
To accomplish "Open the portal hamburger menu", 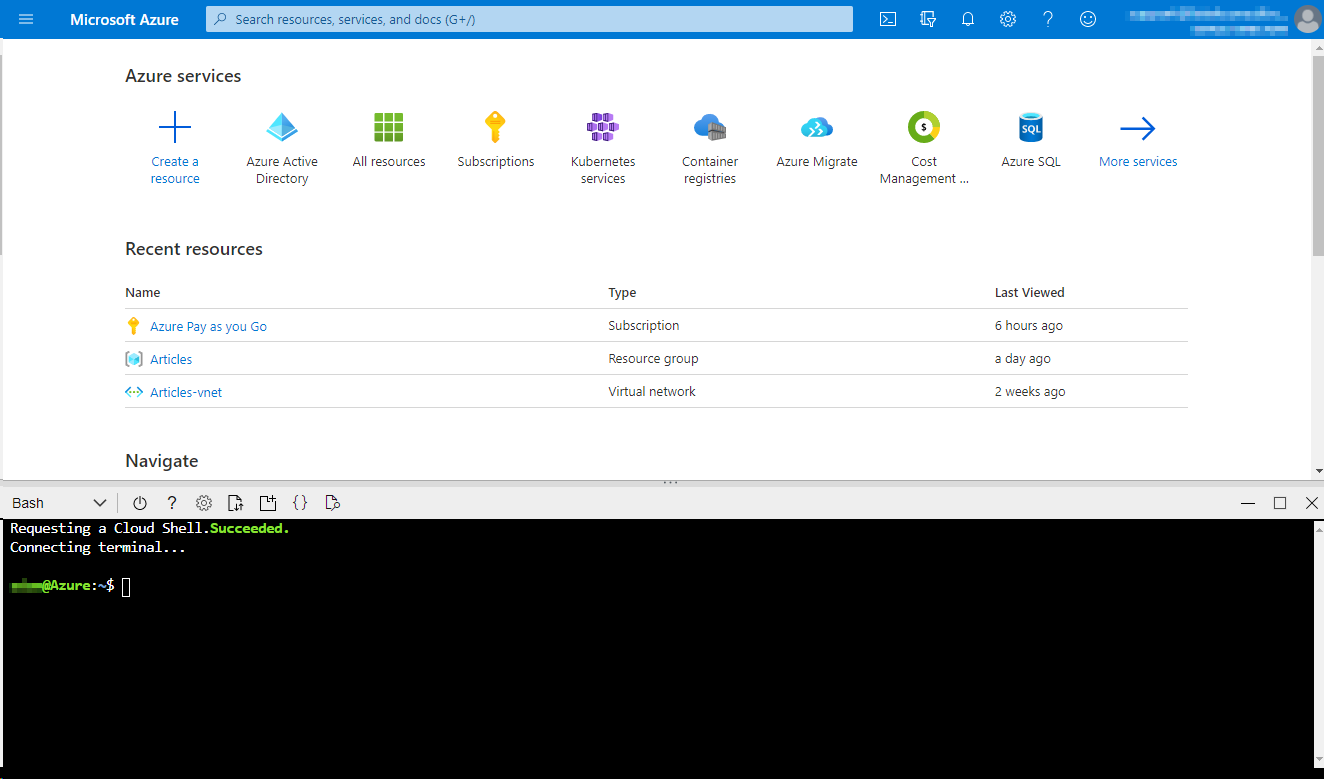I will pyautogui.click(x=27, y=19).
